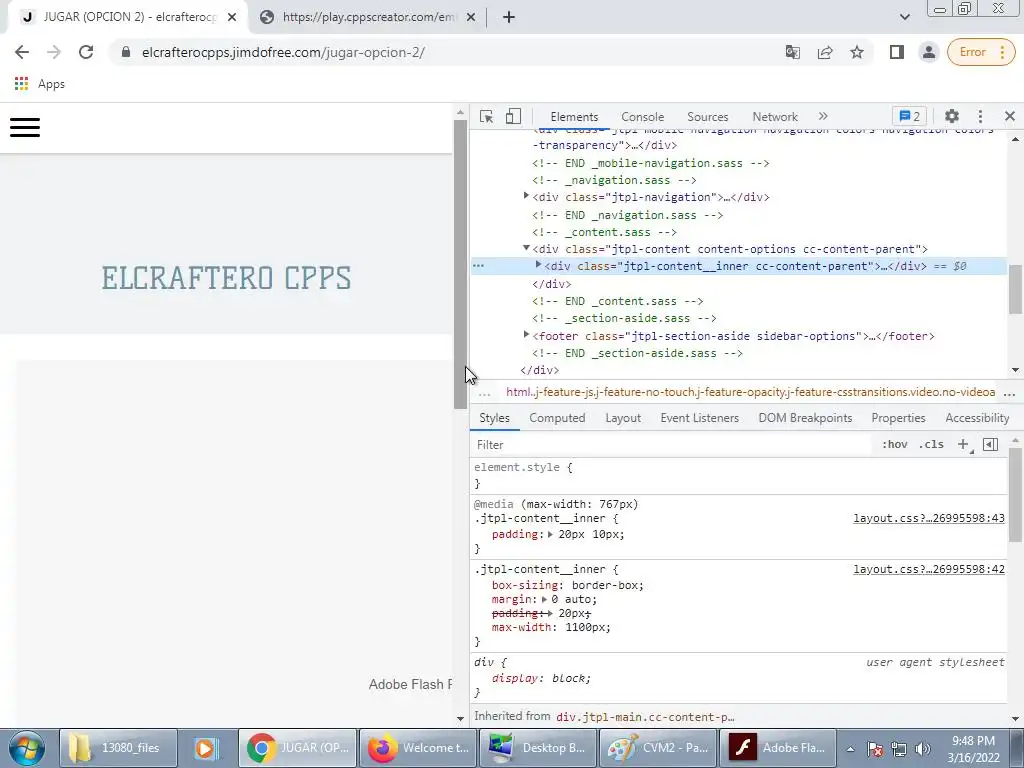The width and height of the screenshot is (1024, 768).
Task: Close the play.cppscreator.com tab
Action: tap(471, 17)
